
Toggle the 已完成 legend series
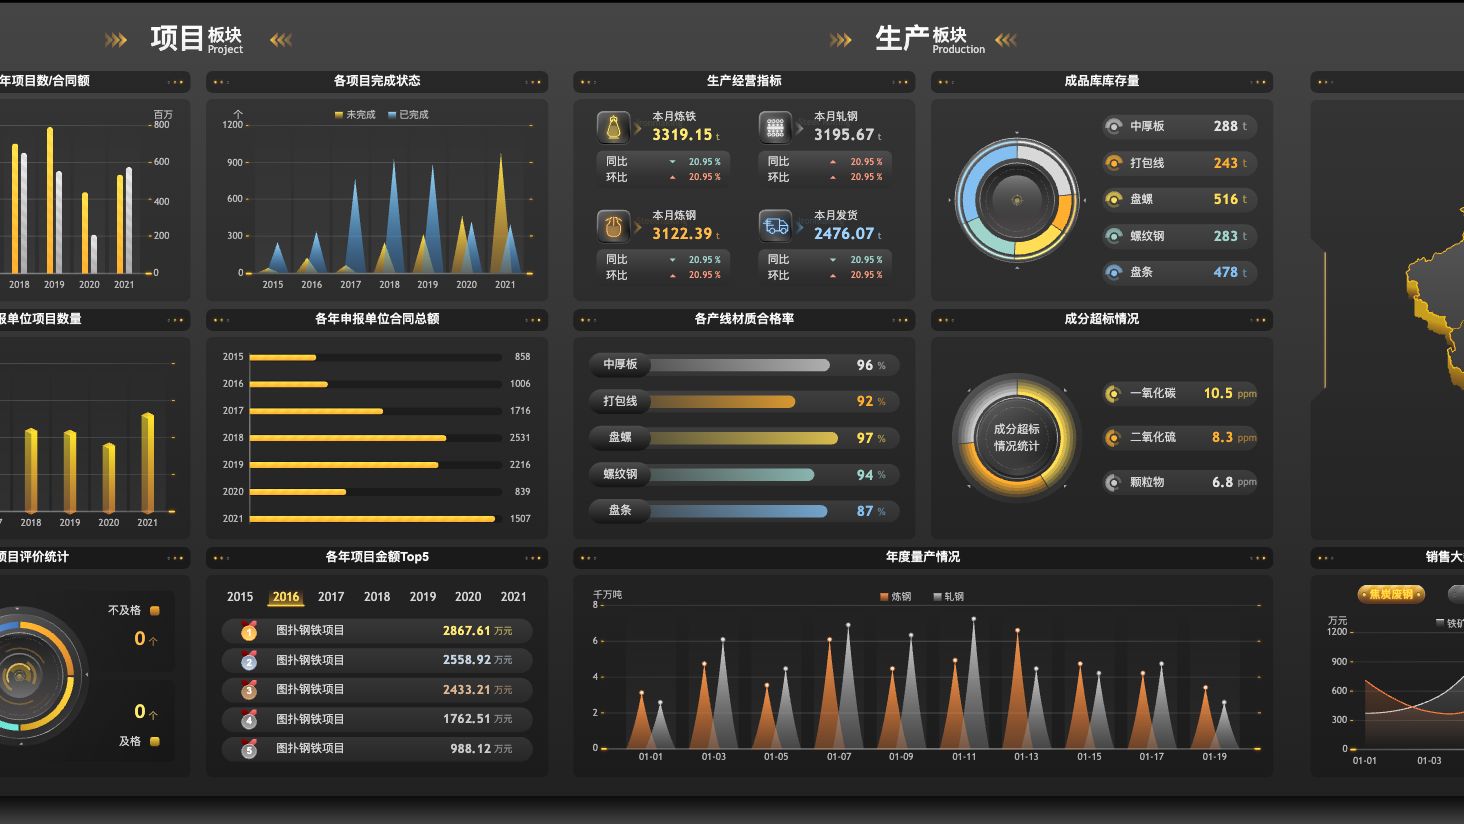[408, 115]
